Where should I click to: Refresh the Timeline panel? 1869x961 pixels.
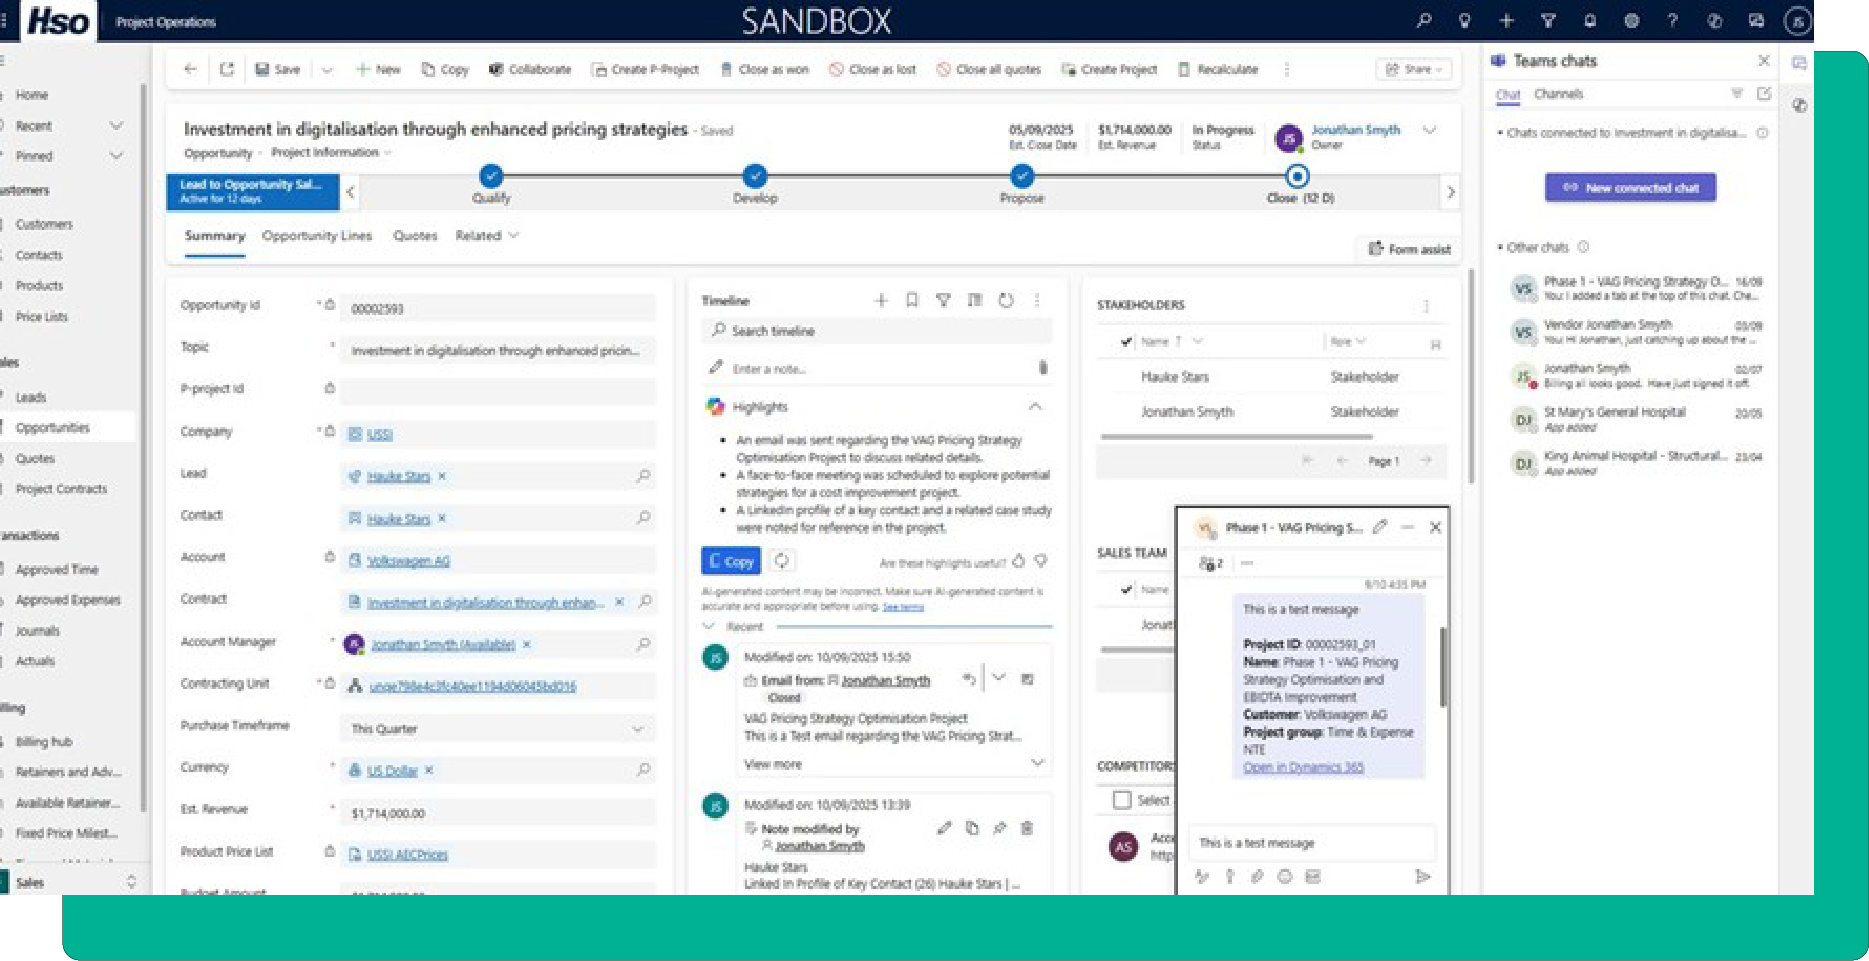click(x=1006, y=300)
